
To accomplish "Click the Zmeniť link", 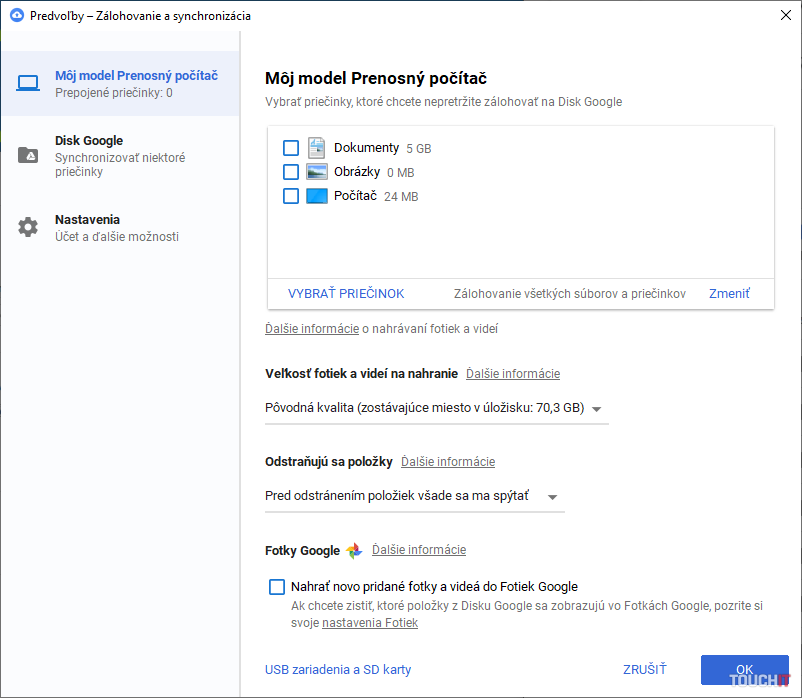I will (x=729, y=294).
